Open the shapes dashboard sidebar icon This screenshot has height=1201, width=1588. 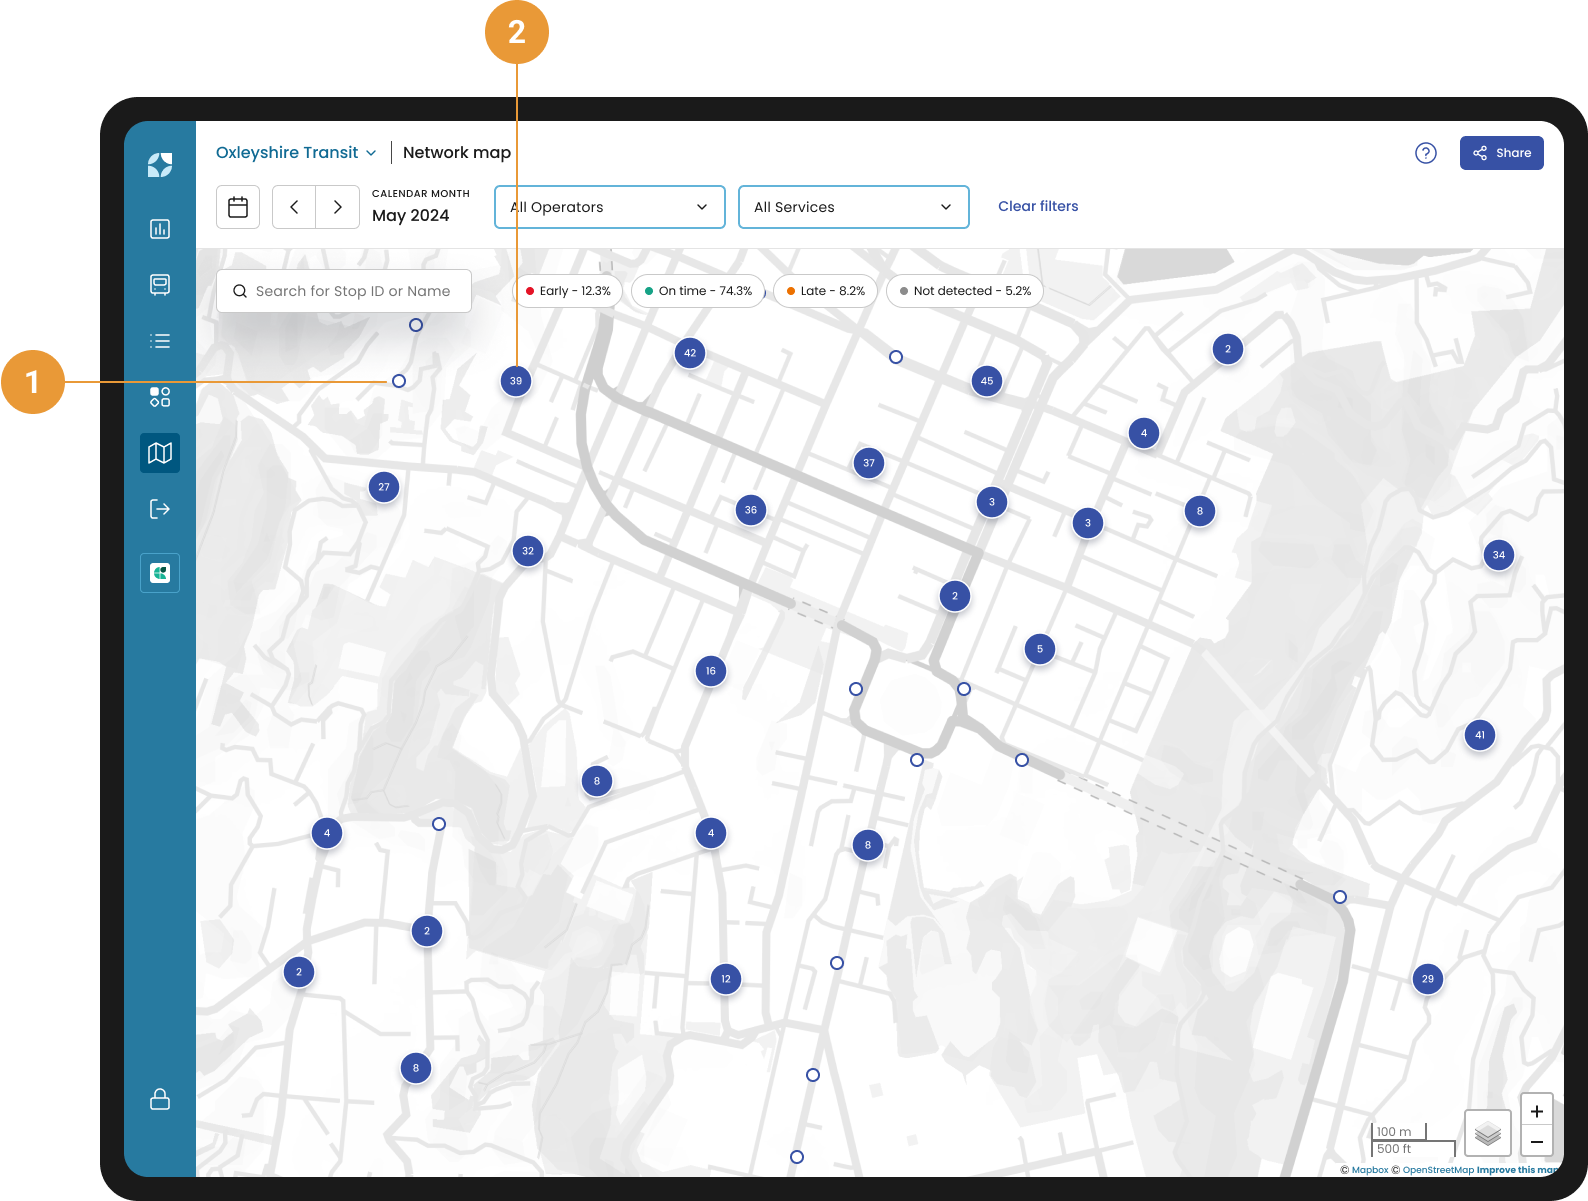[160, 397]
